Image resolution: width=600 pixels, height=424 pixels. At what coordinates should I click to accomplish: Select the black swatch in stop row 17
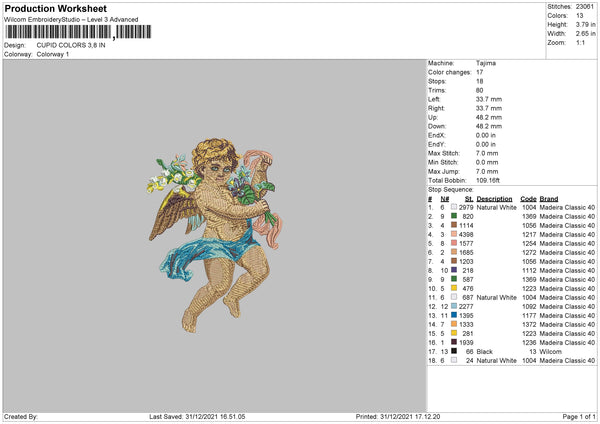(x=454, y=351)
